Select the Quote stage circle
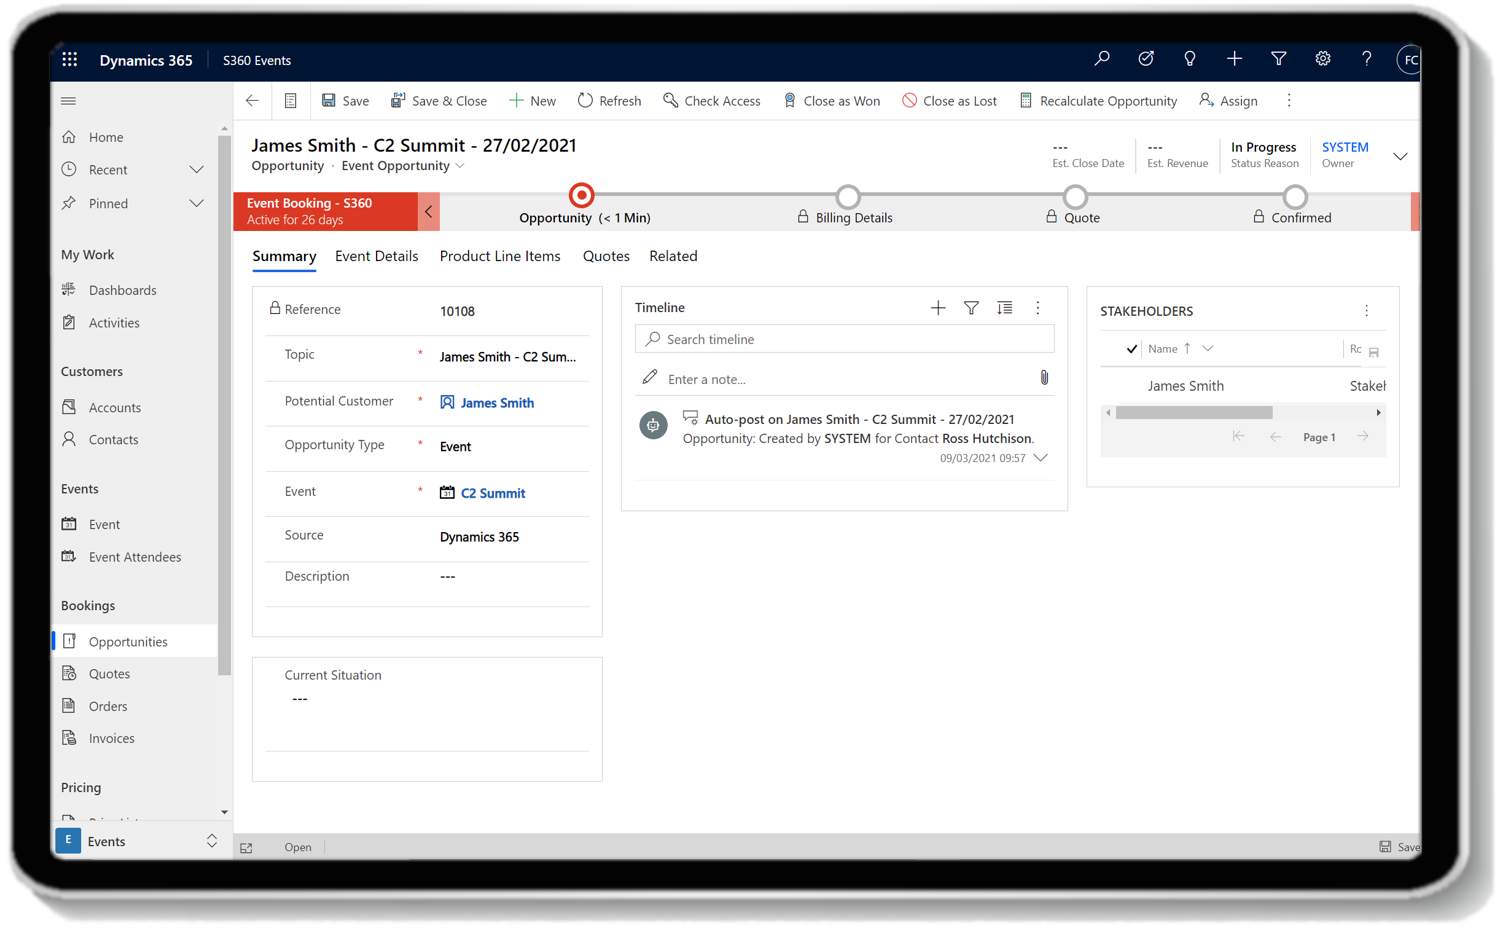 1075,196
